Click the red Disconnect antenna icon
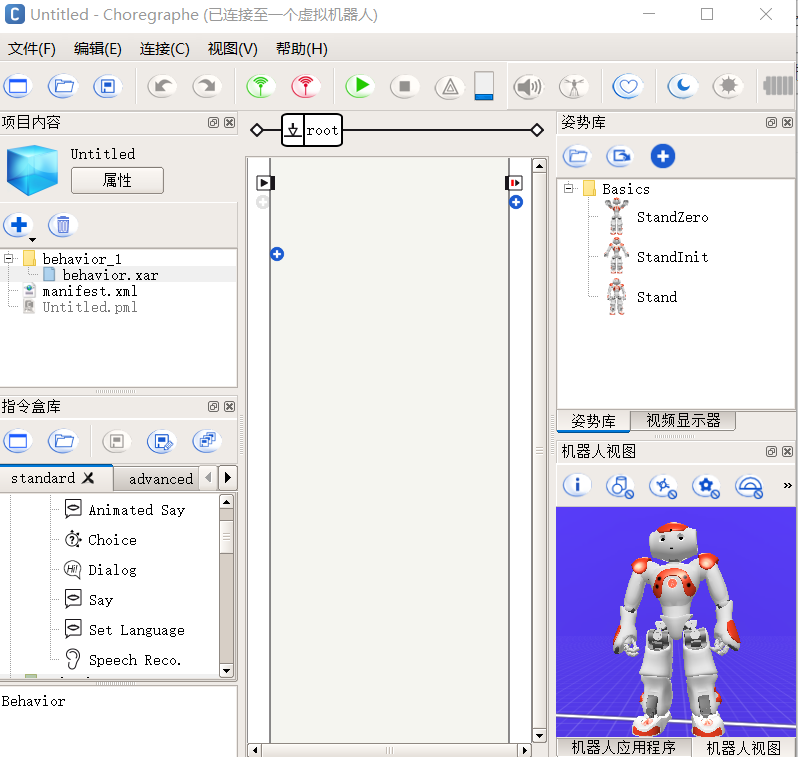This screenshot has height=757, width=798. [305, 87]
